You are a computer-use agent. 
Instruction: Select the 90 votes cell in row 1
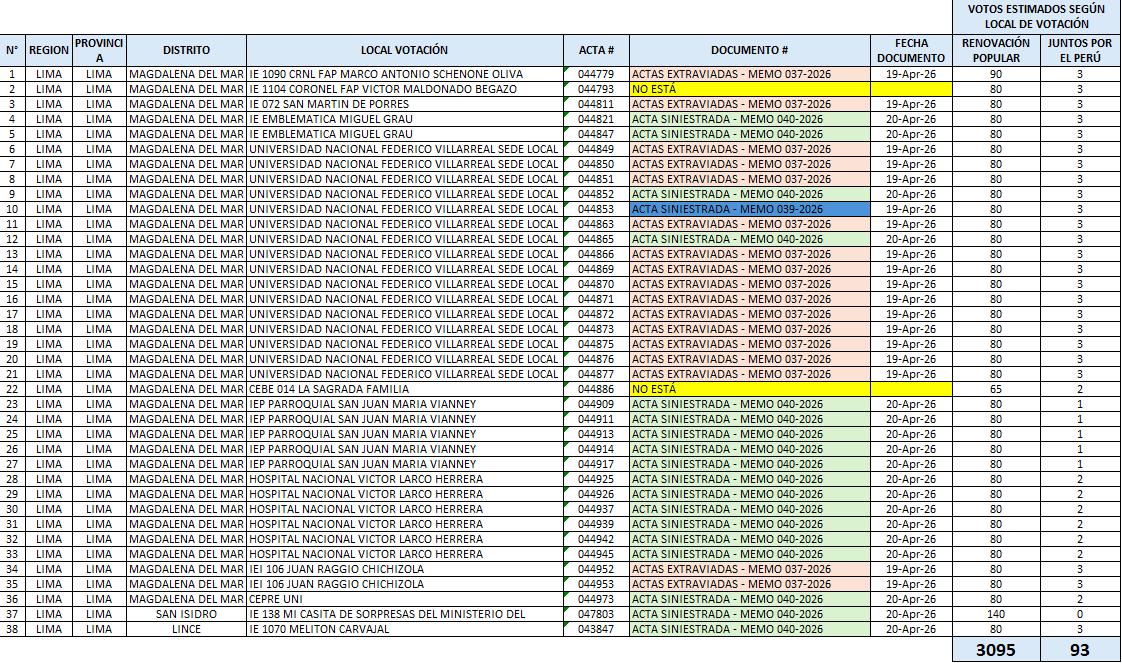tap(995, 74)
